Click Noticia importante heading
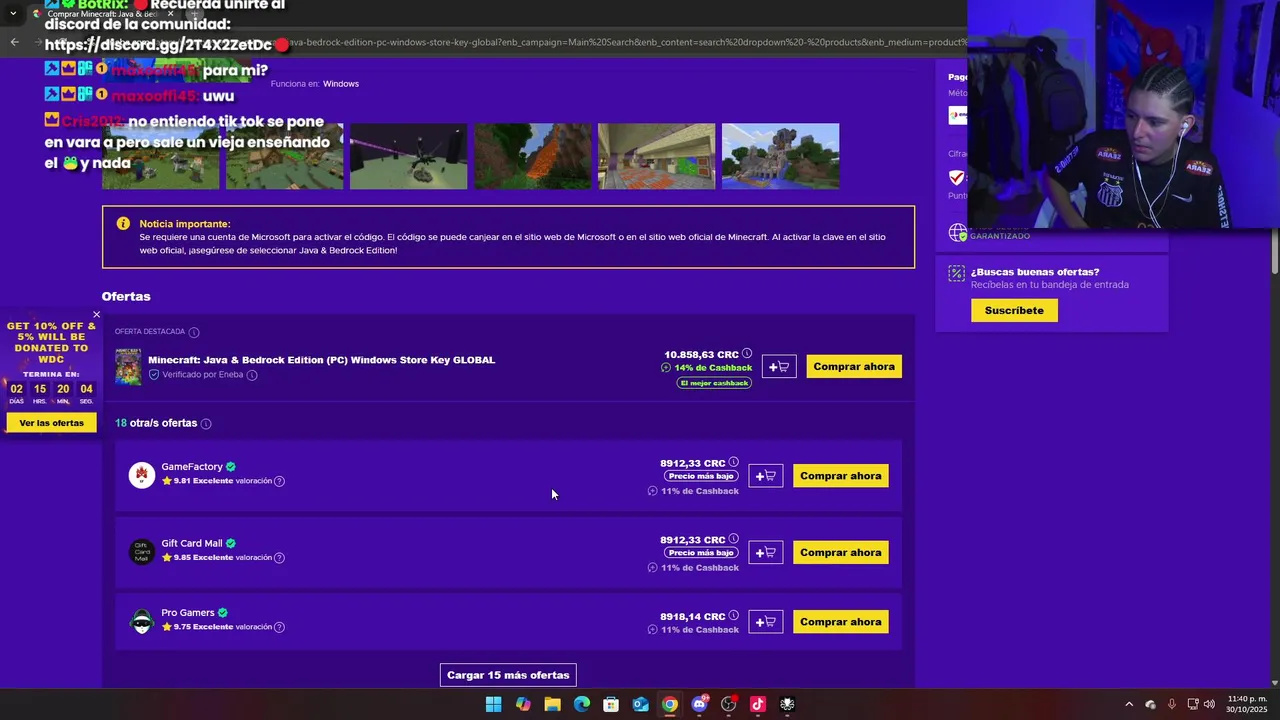The width and height of the screenshot is (1280, 720). point(185,224)
